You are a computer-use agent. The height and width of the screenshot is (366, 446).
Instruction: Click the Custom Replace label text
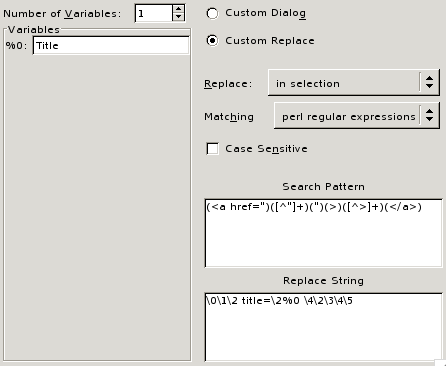click(270, 41)
